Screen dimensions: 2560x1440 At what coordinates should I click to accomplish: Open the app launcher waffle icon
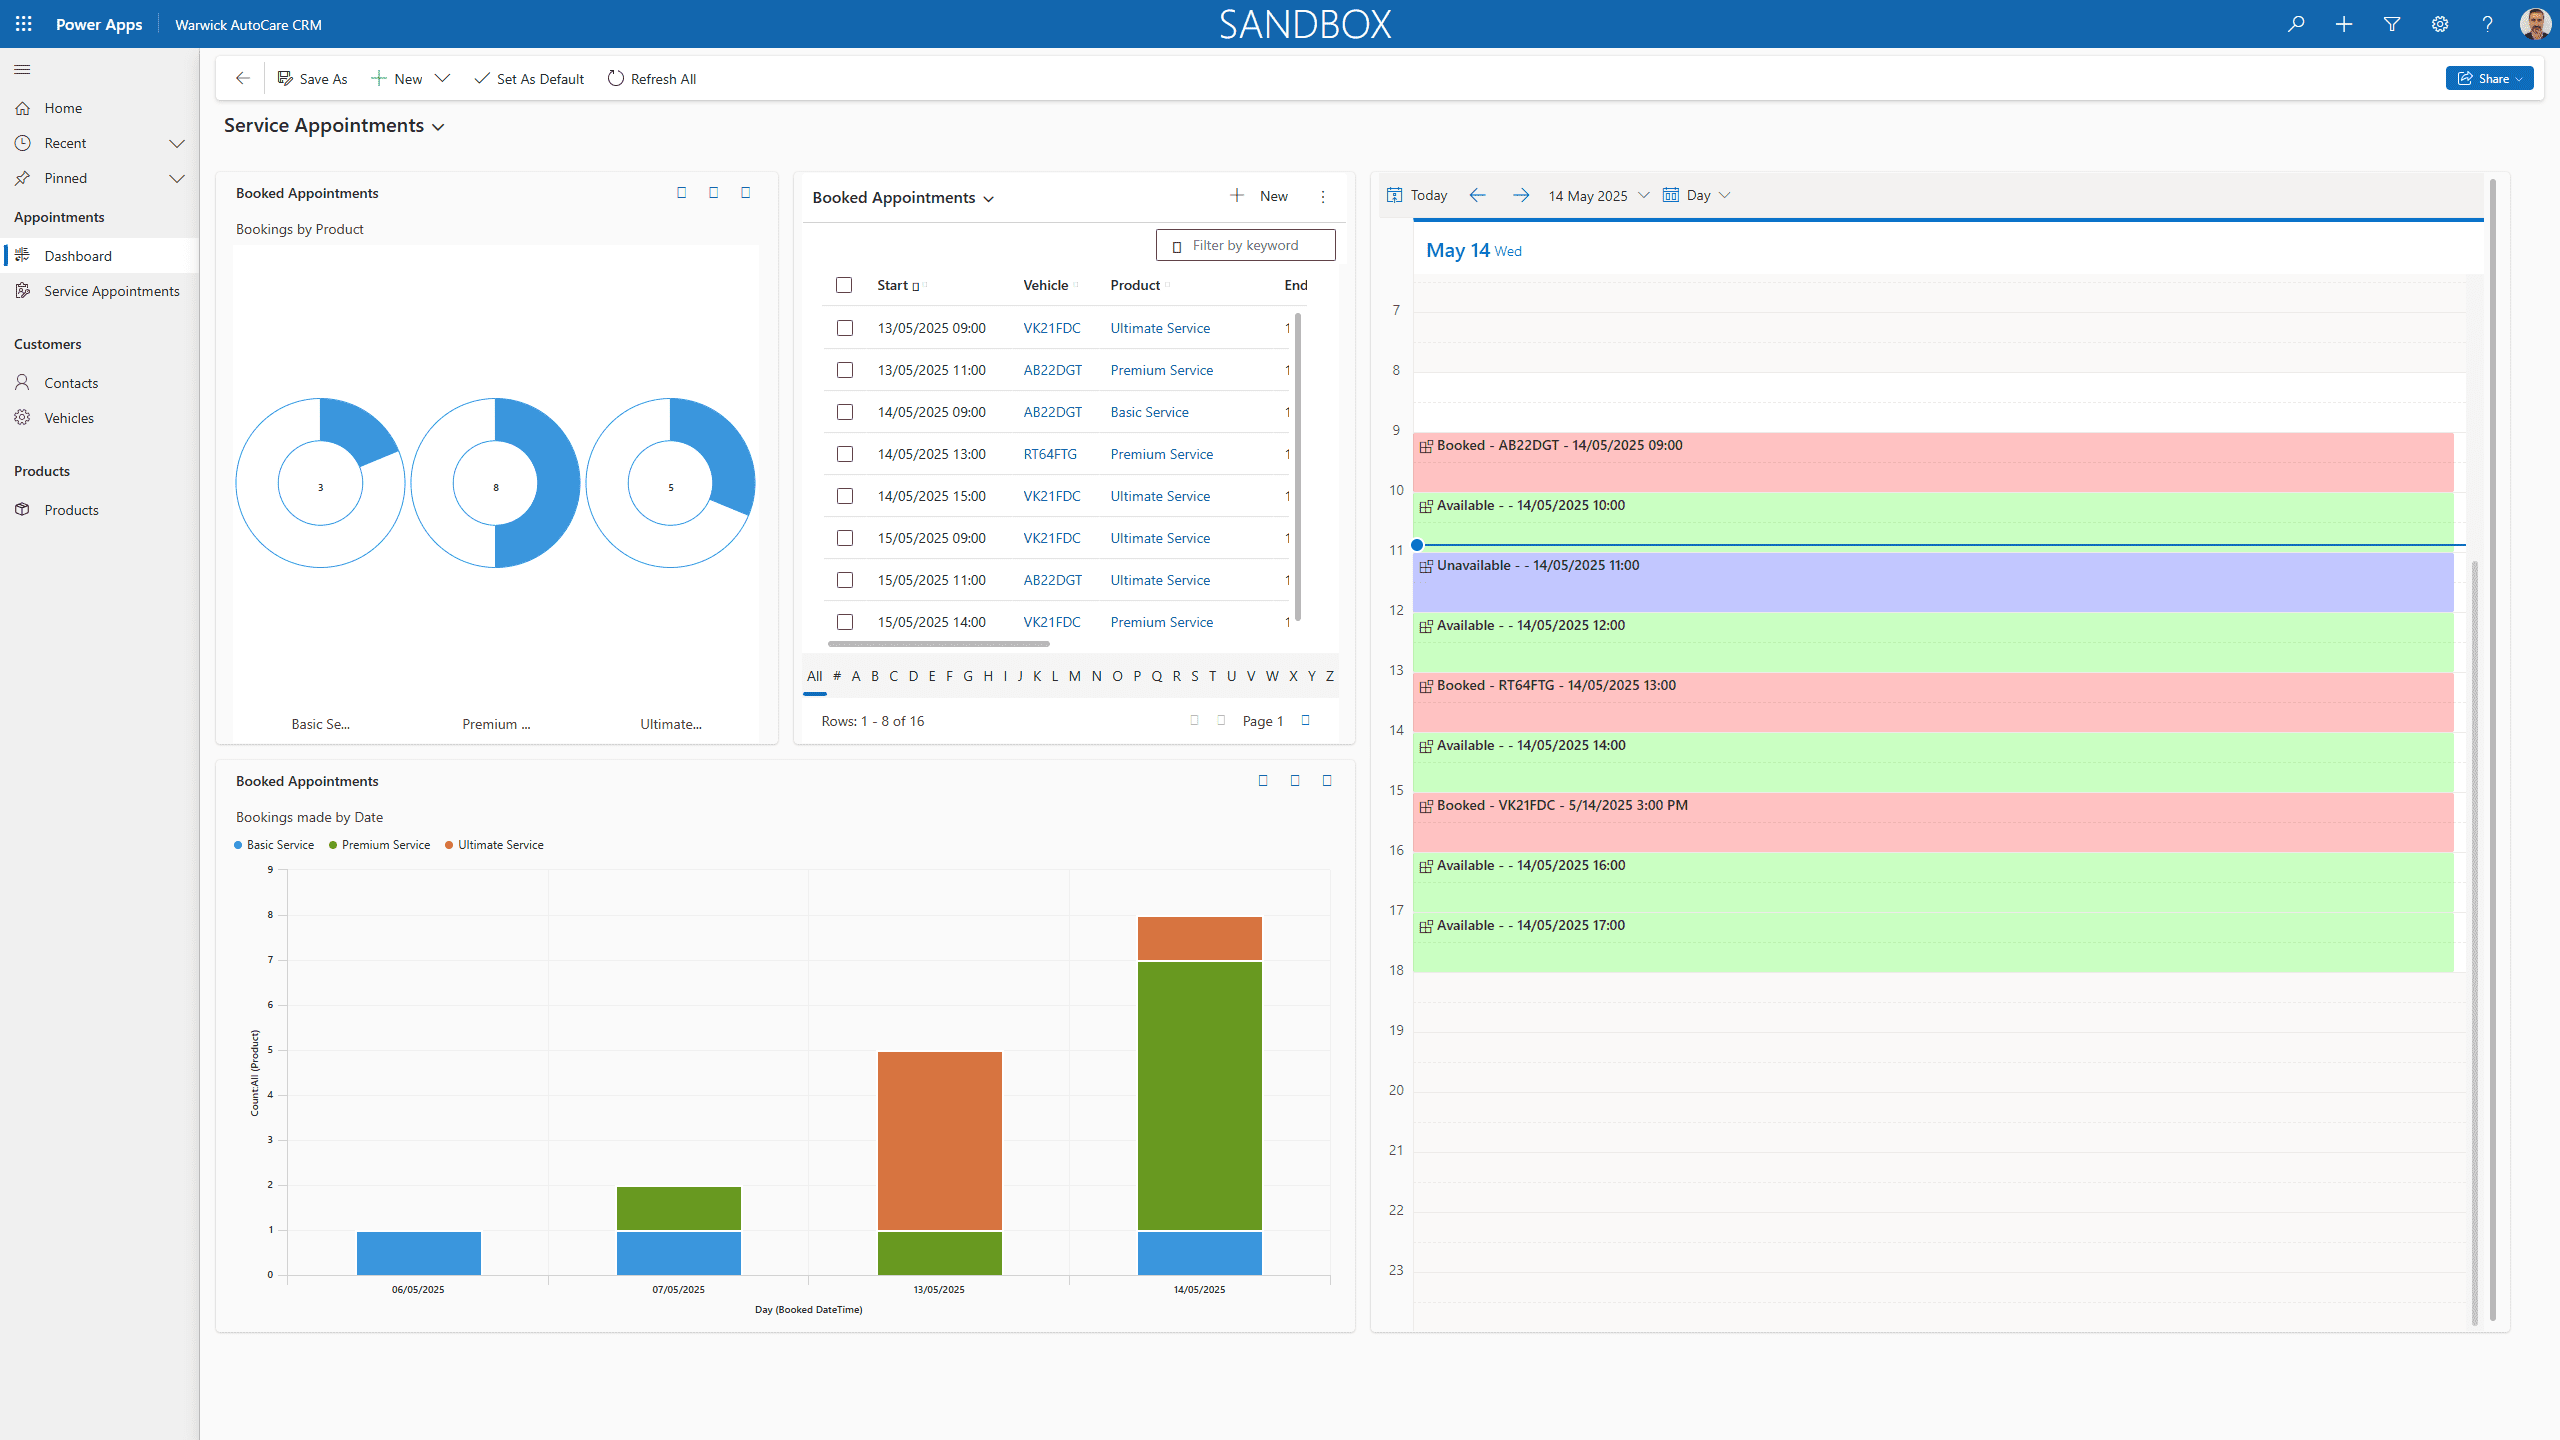click(24, 24)
